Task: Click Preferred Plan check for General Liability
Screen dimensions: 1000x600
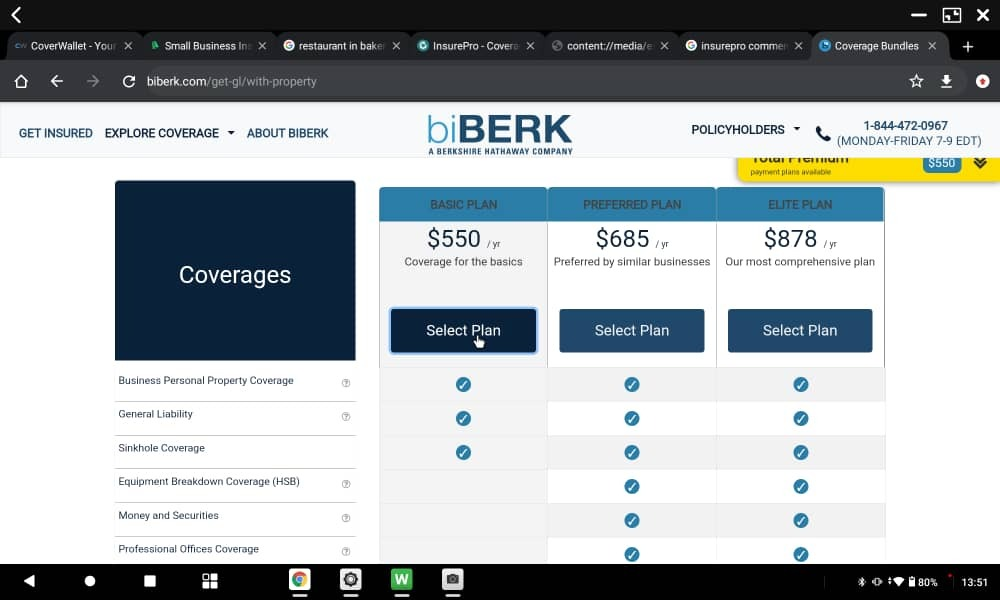Action: (632, 418)
